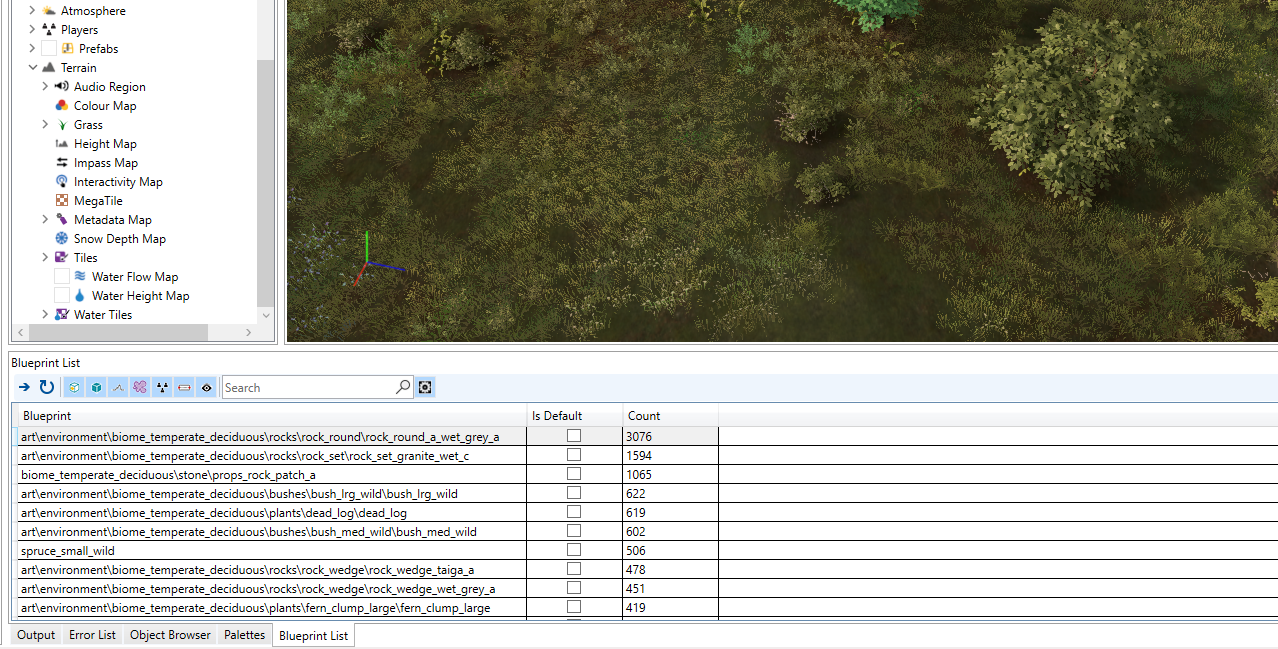This screenshot has height=649, width=1278.
Task: Sort by the Blueprint column header
Action: pyautogui.click(x=272, y=415)
